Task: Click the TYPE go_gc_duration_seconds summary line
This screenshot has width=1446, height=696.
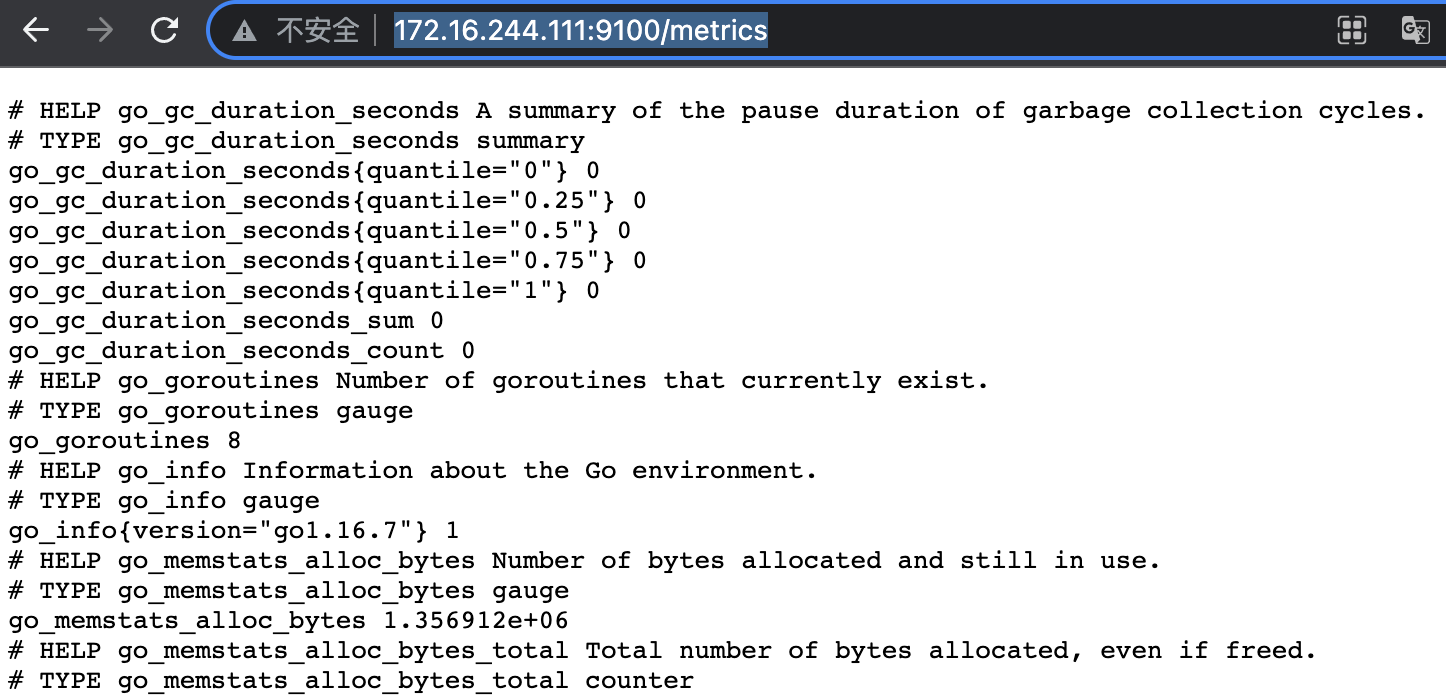Action: click(x=296, y=141)
